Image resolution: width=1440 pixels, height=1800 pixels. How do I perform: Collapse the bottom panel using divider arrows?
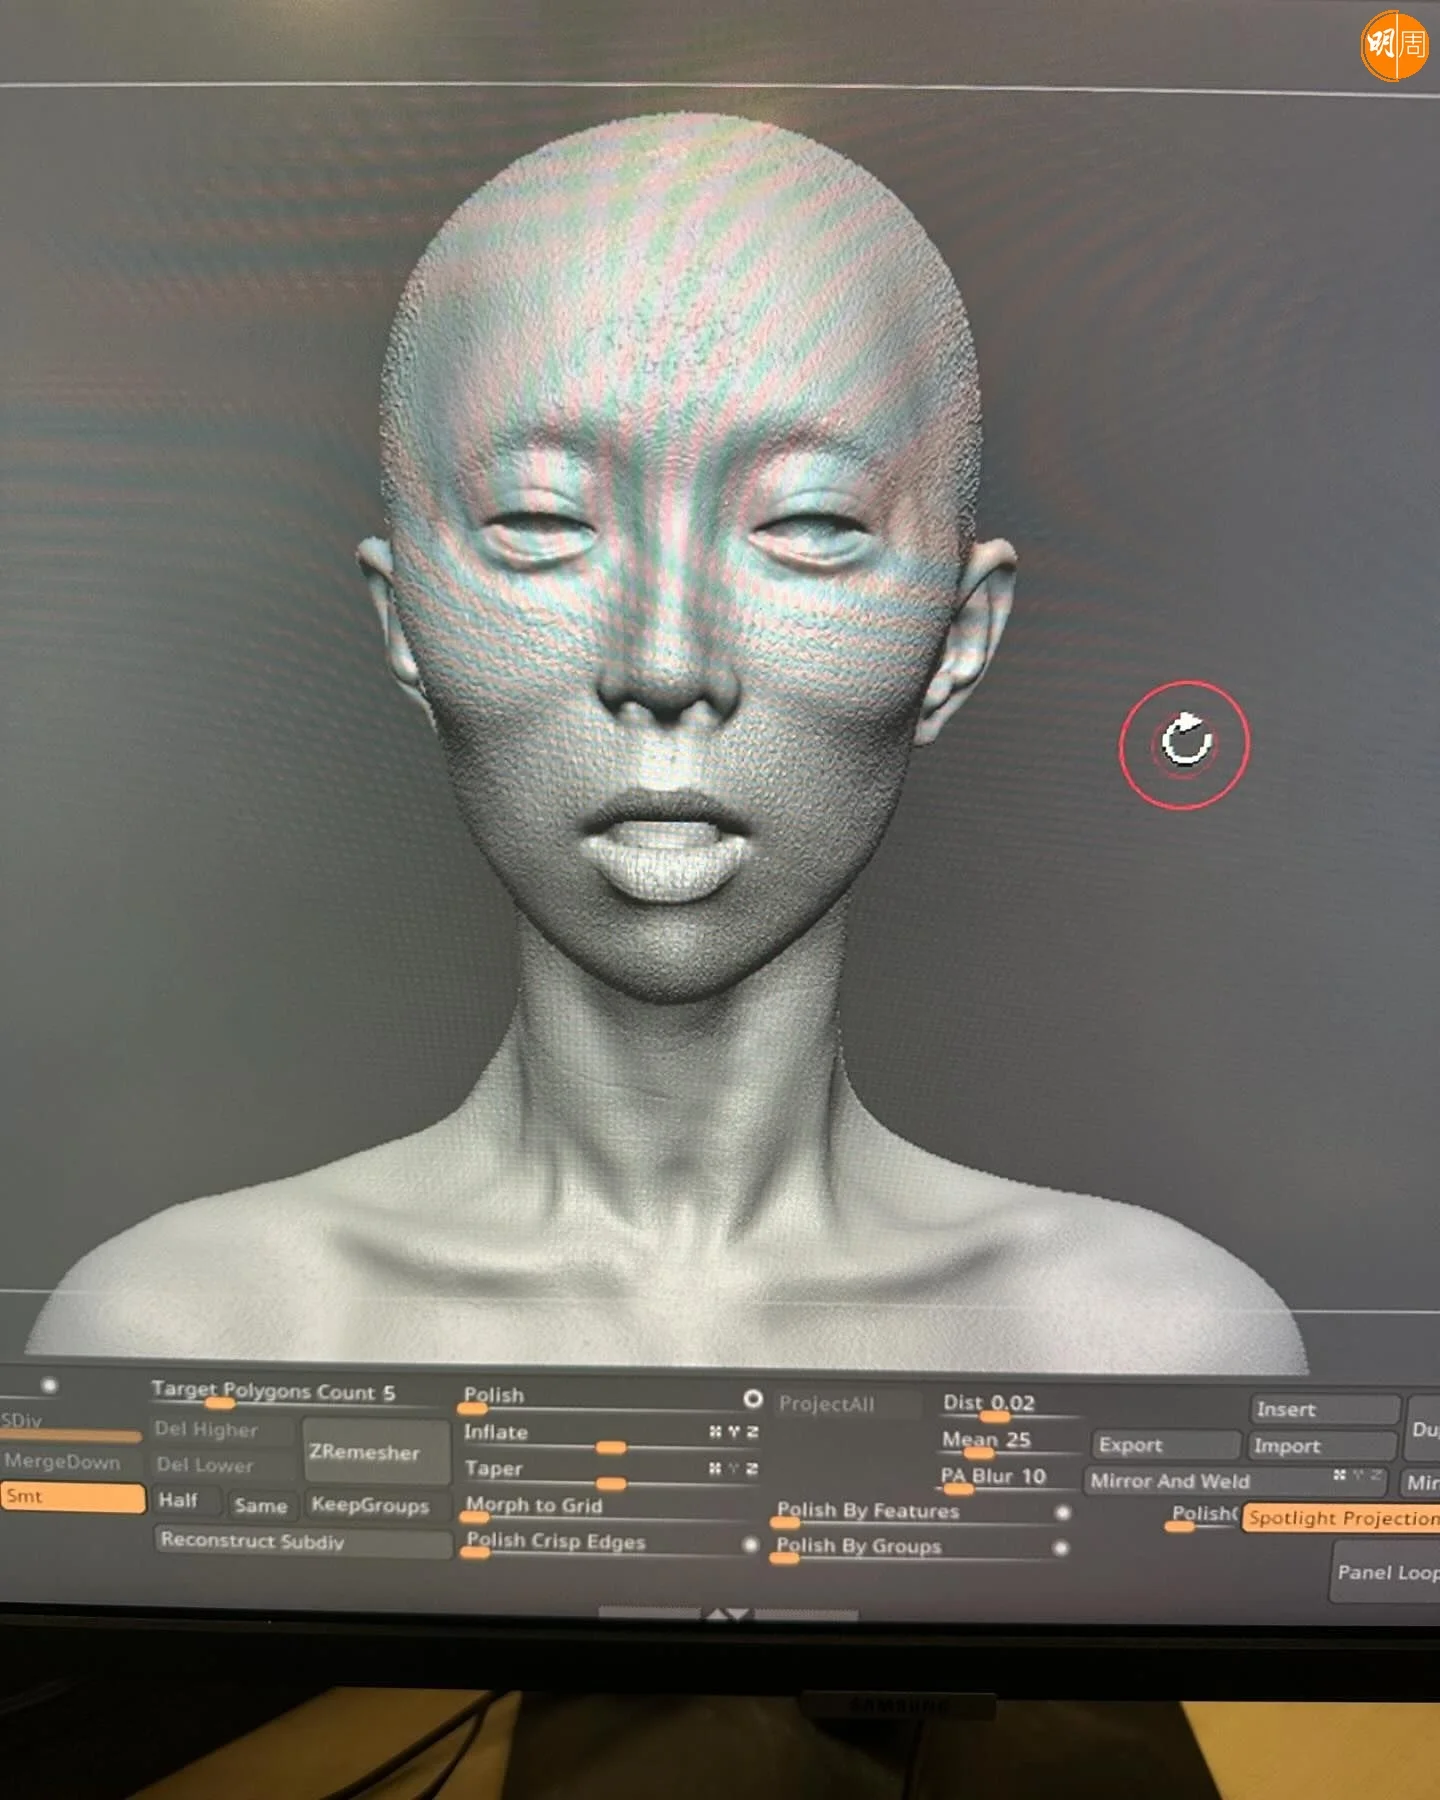728,1614
